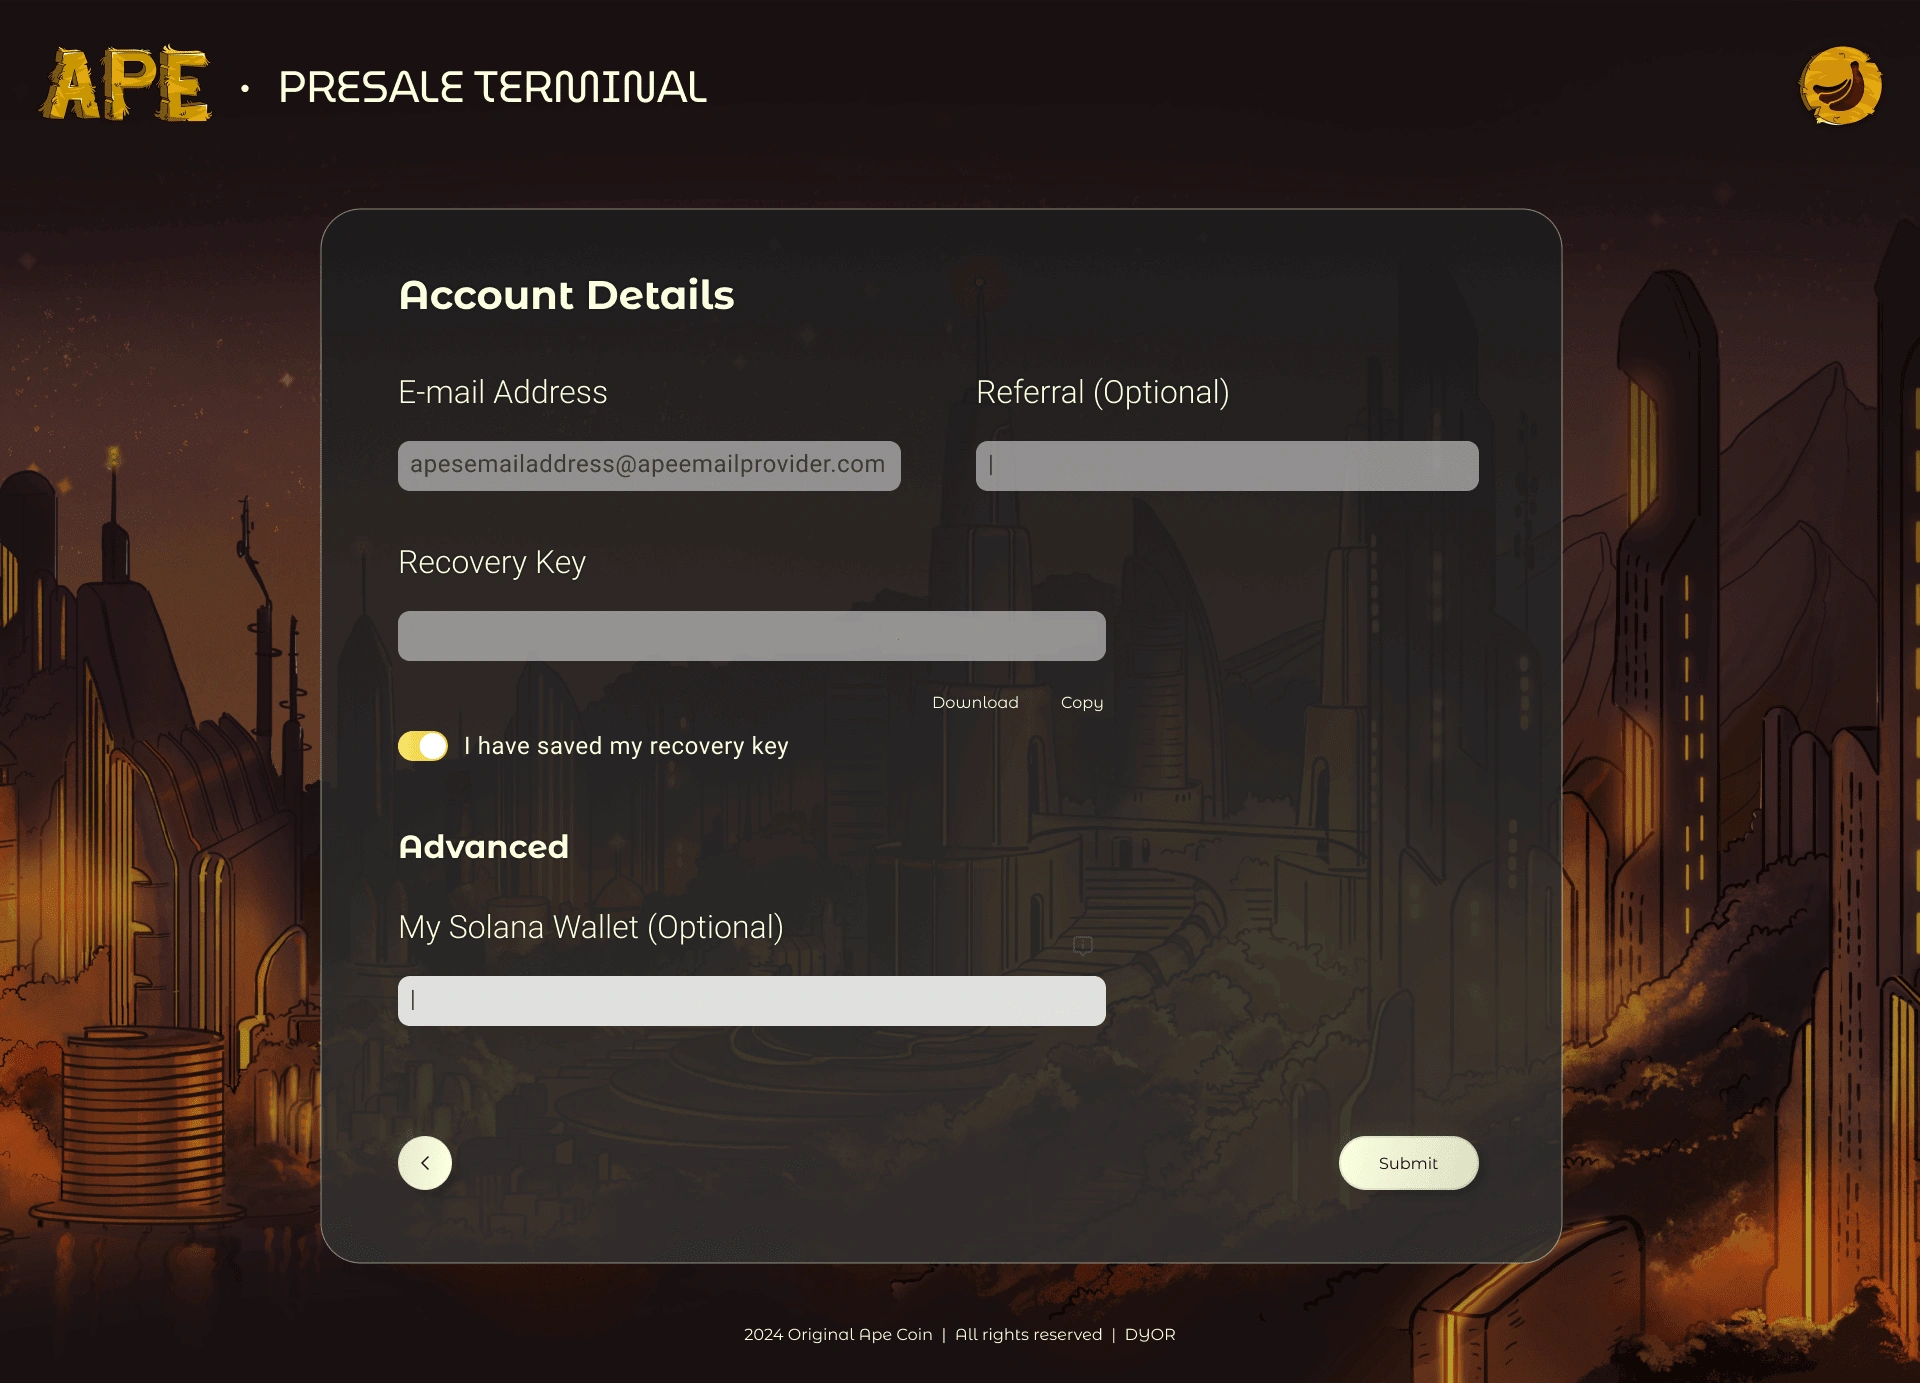Click the APE logo in the header

point(126,84)
